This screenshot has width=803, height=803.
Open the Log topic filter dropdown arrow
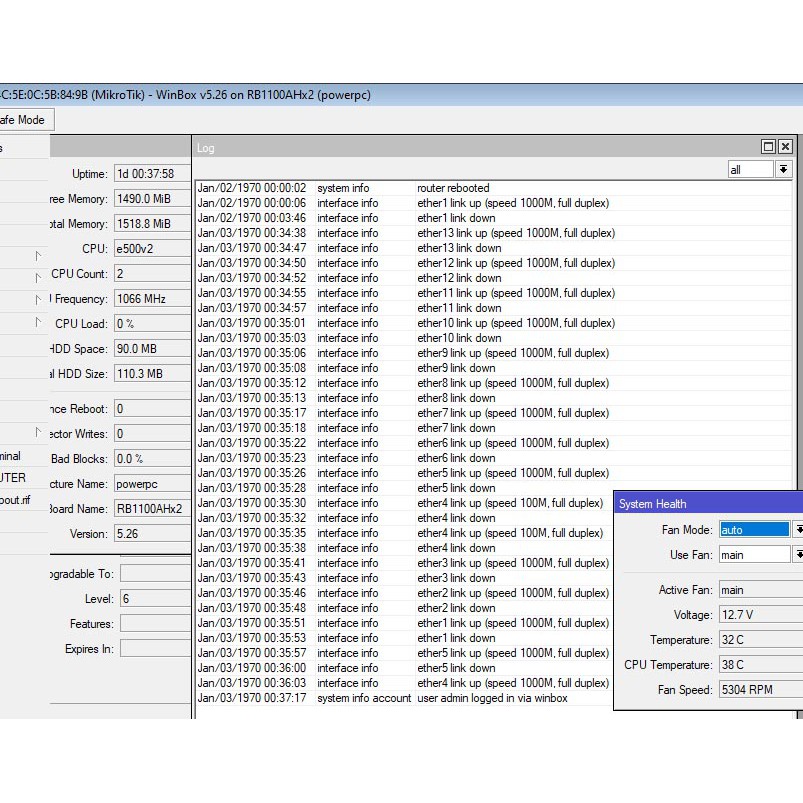coord(783,170)
